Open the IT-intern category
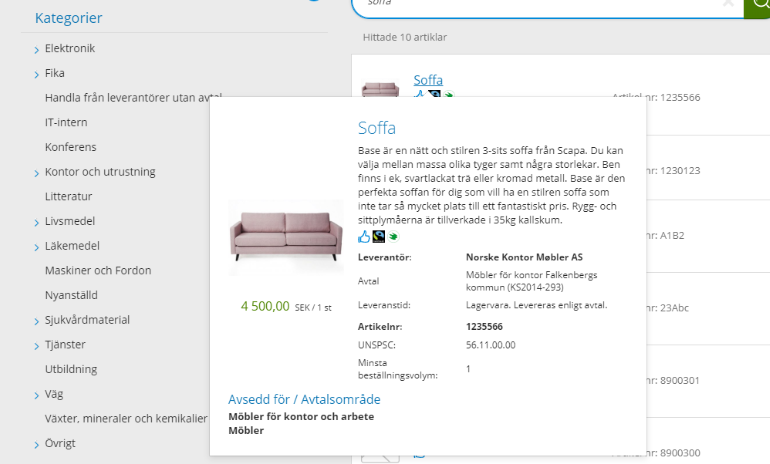Viewport: 770px width, 464px height. (x=66, y=123)
